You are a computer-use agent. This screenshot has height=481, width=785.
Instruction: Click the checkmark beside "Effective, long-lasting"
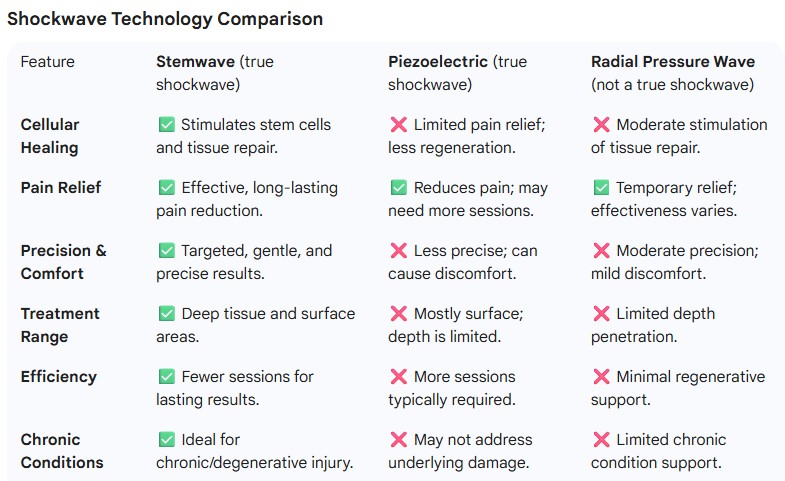pyautogui.click(x=166, y=188)
